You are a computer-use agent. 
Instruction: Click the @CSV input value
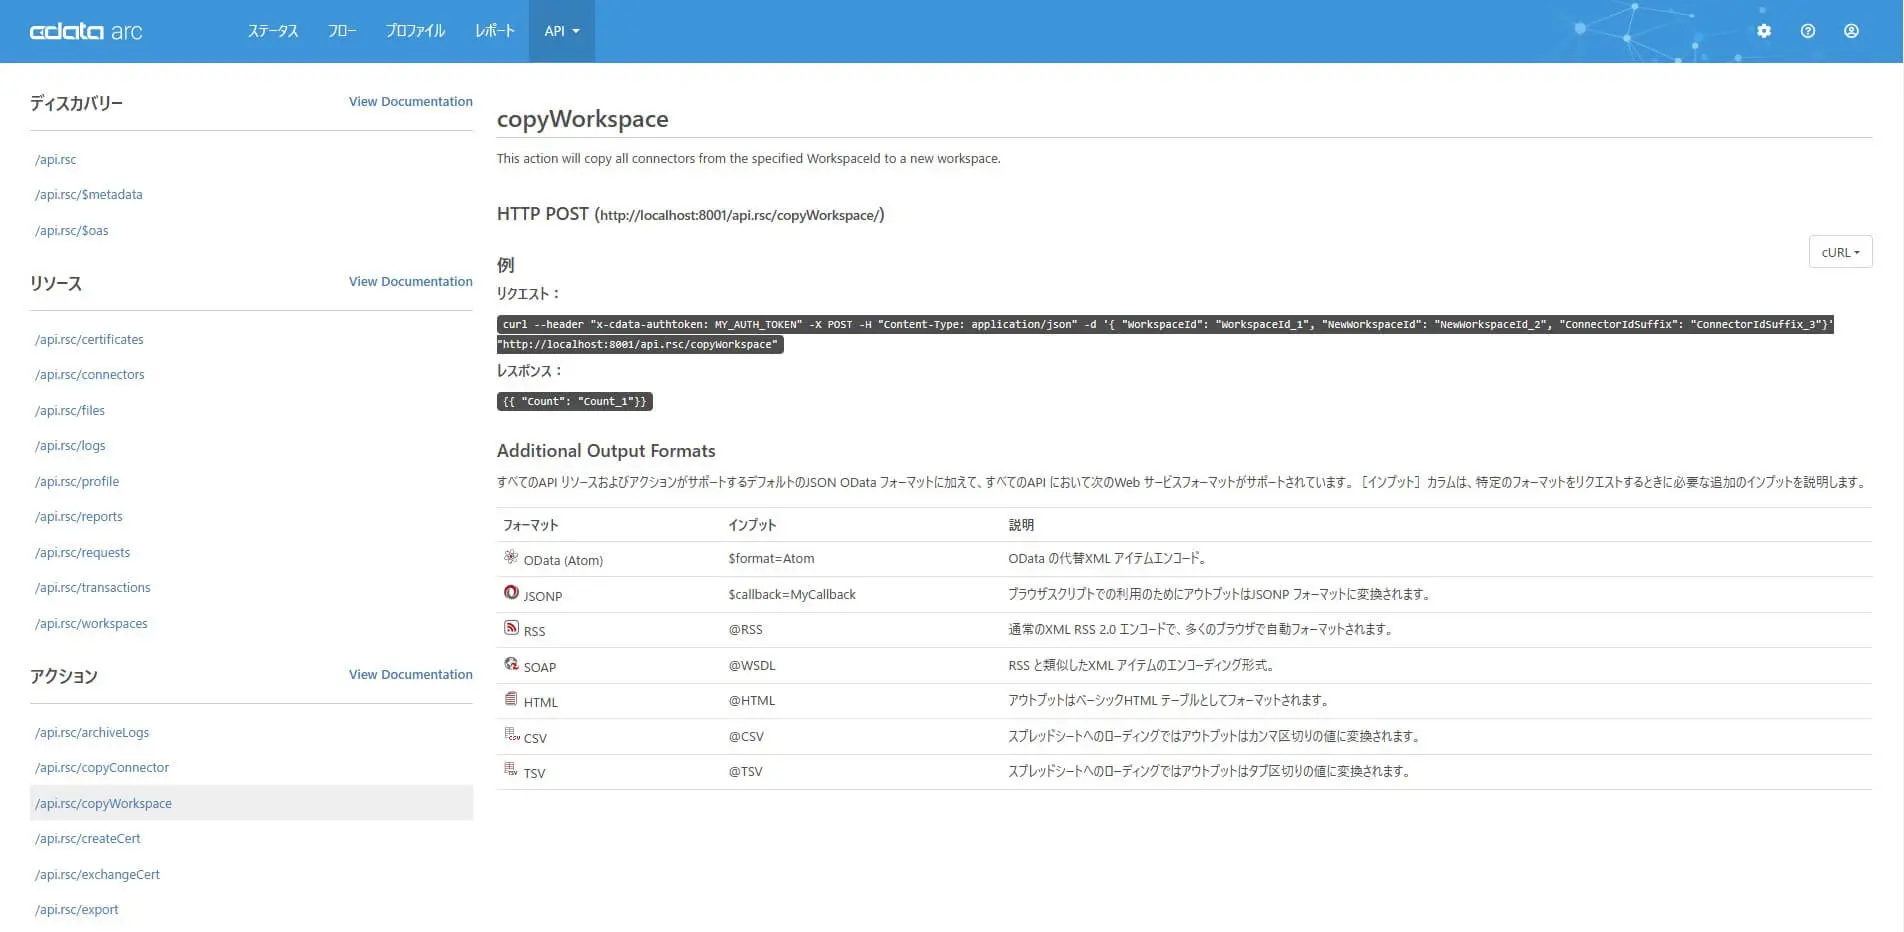(x=746, y=737)
